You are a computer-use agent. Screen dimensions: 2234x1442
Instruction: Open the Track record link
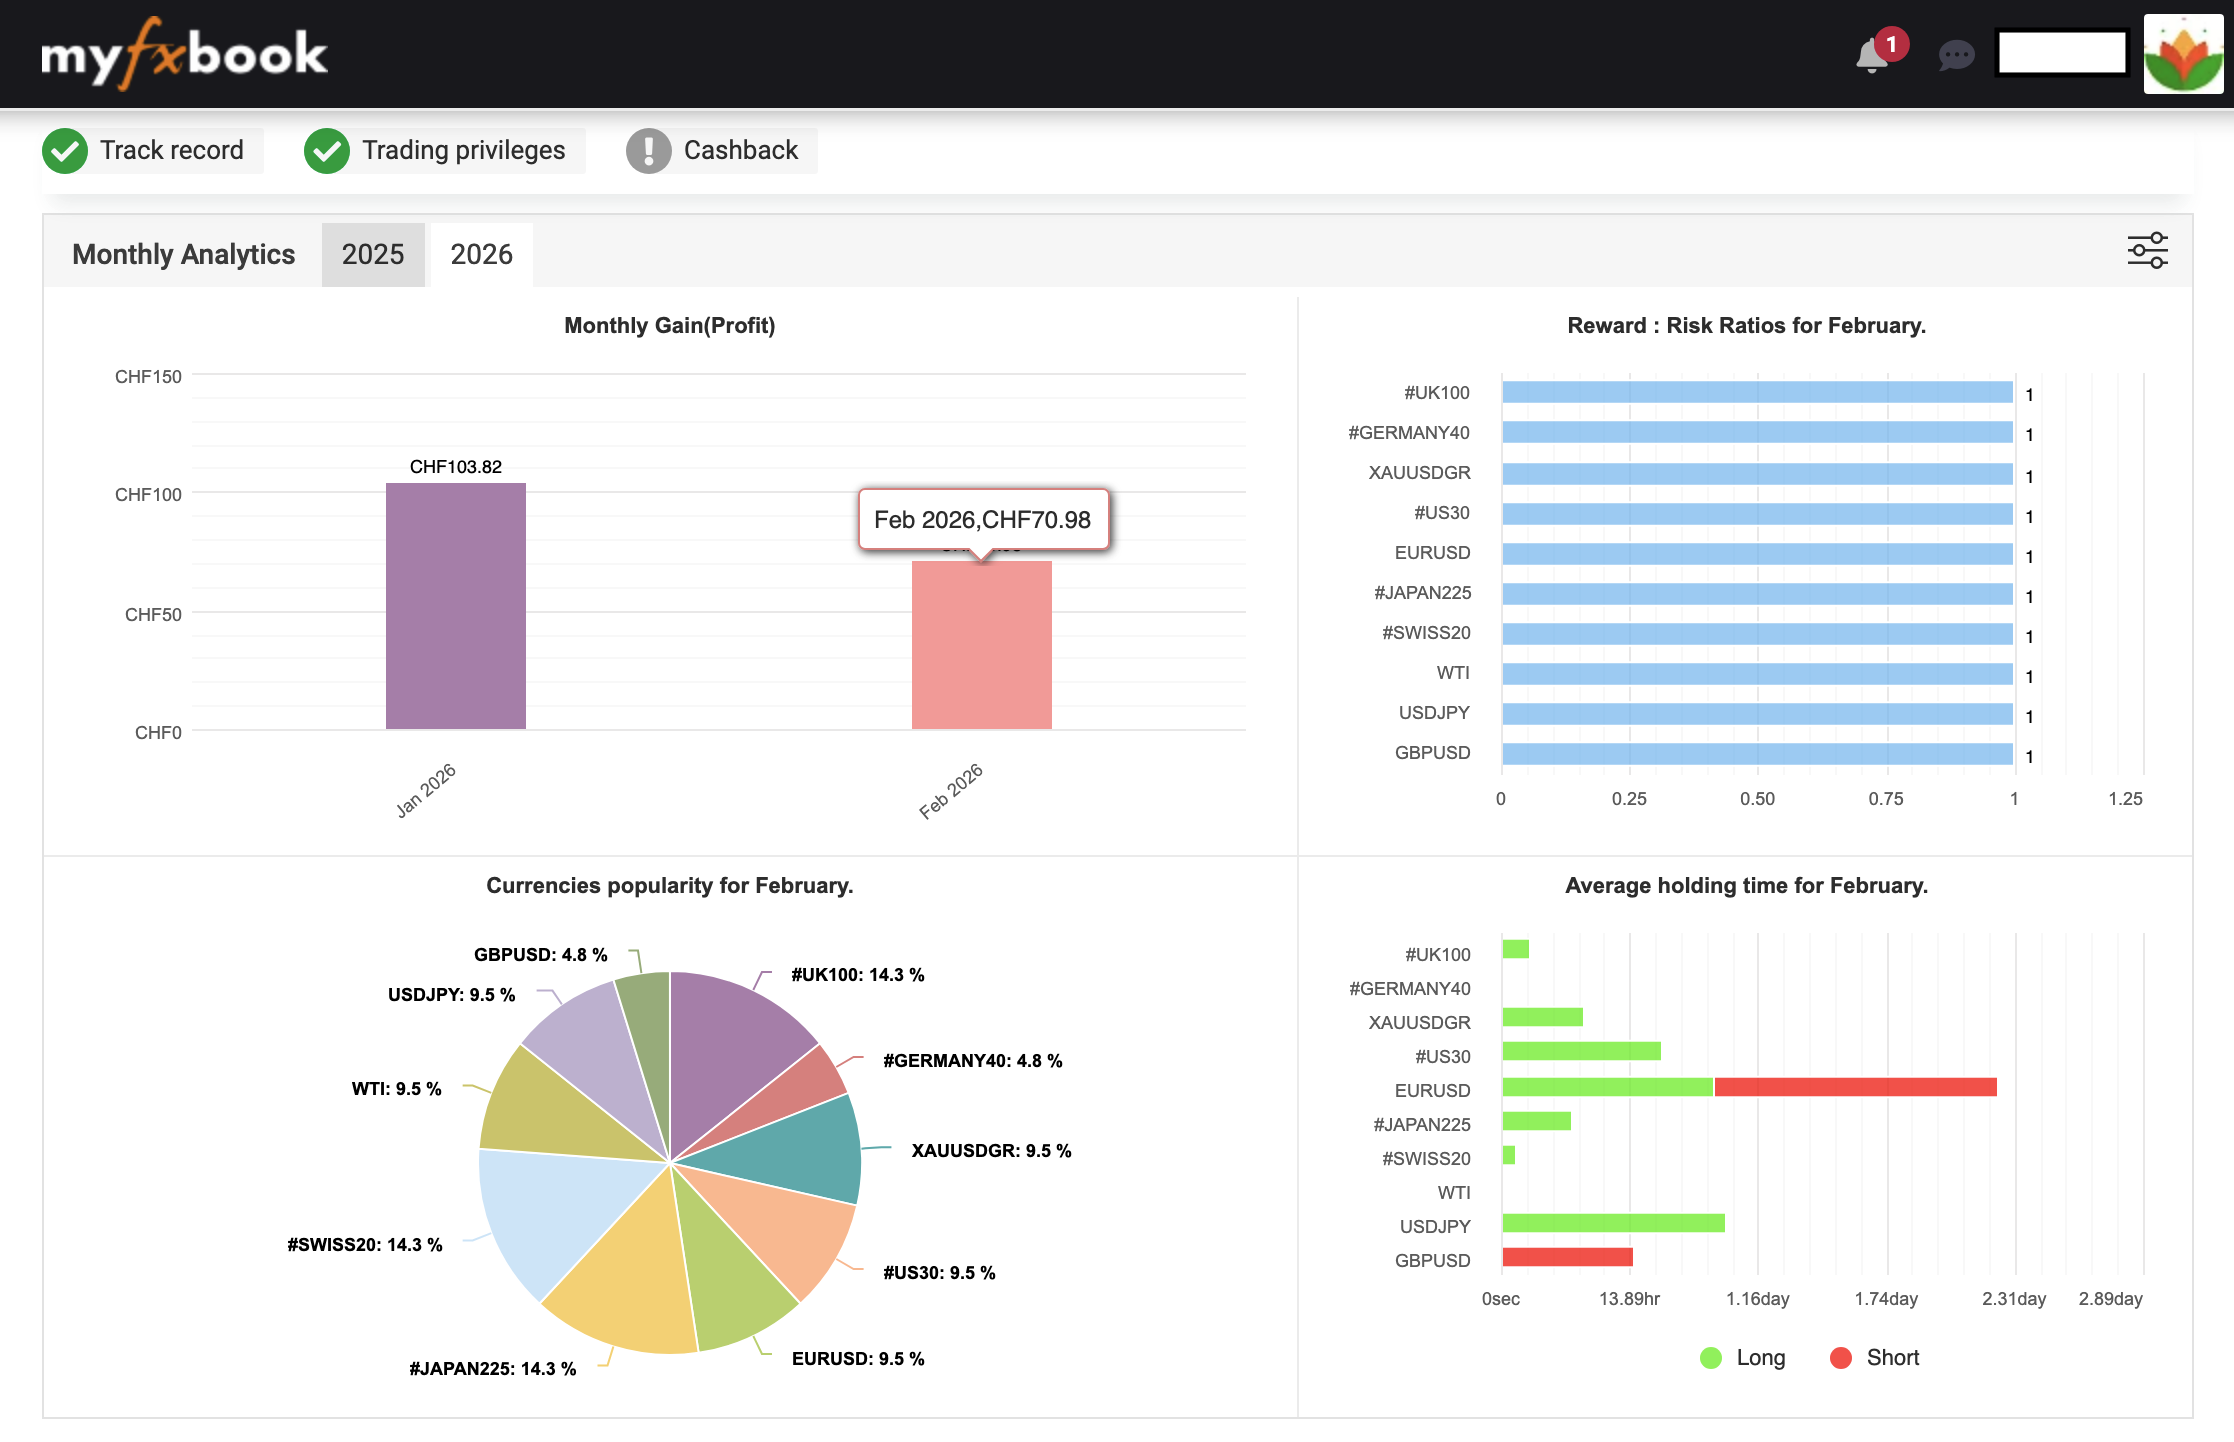pos(171,151)
